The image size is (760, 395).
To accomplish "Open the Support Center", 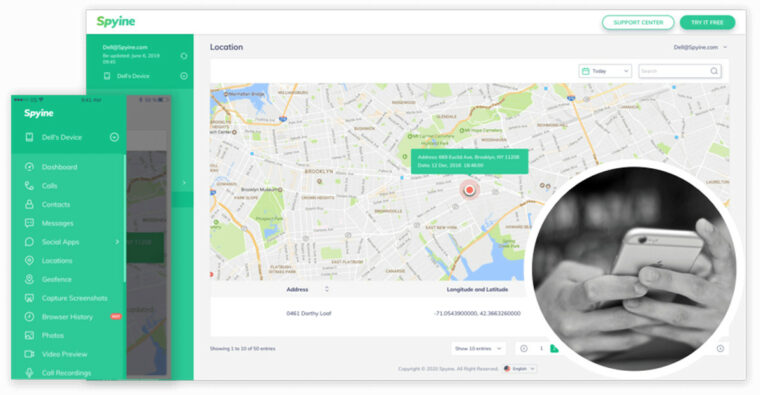I will pyautogui.click(x=638, y=22).
